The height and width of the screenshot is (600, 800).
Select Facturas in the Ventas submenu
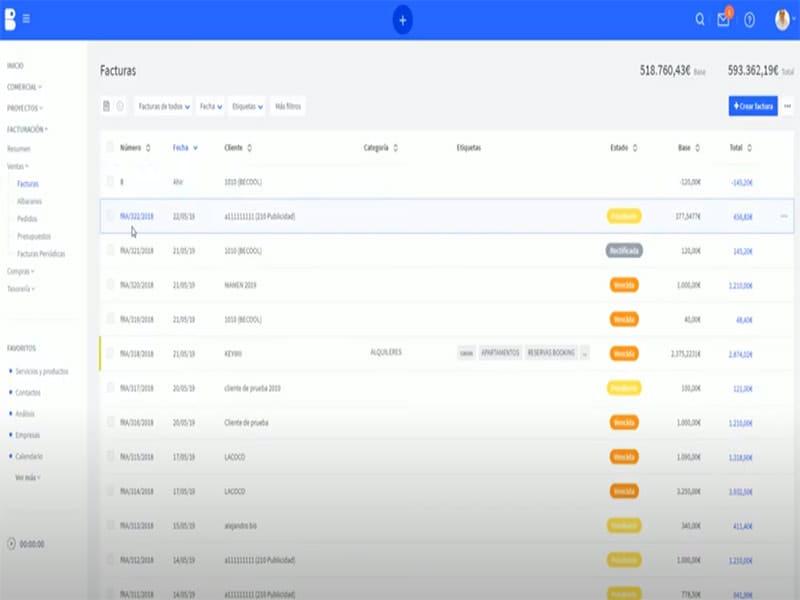pyautogui.click(x=28, y=184)
